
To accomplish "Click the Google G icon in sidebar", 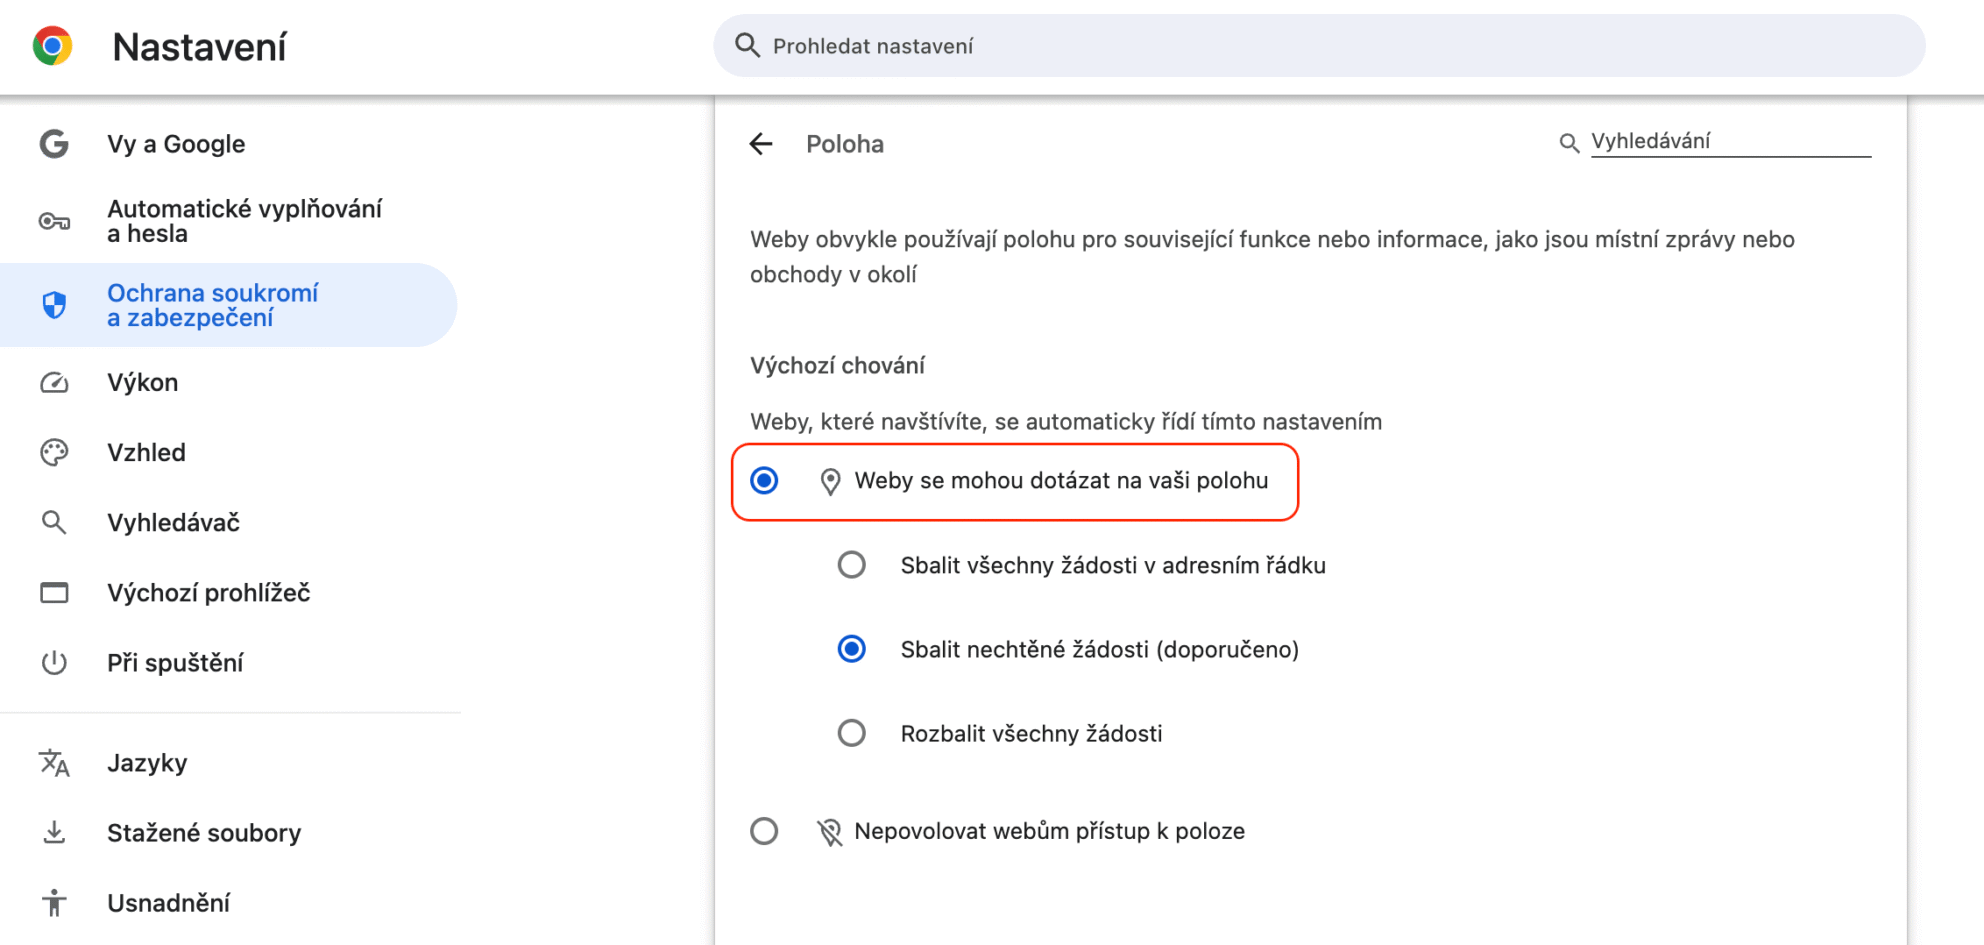I will coord(54,144).
